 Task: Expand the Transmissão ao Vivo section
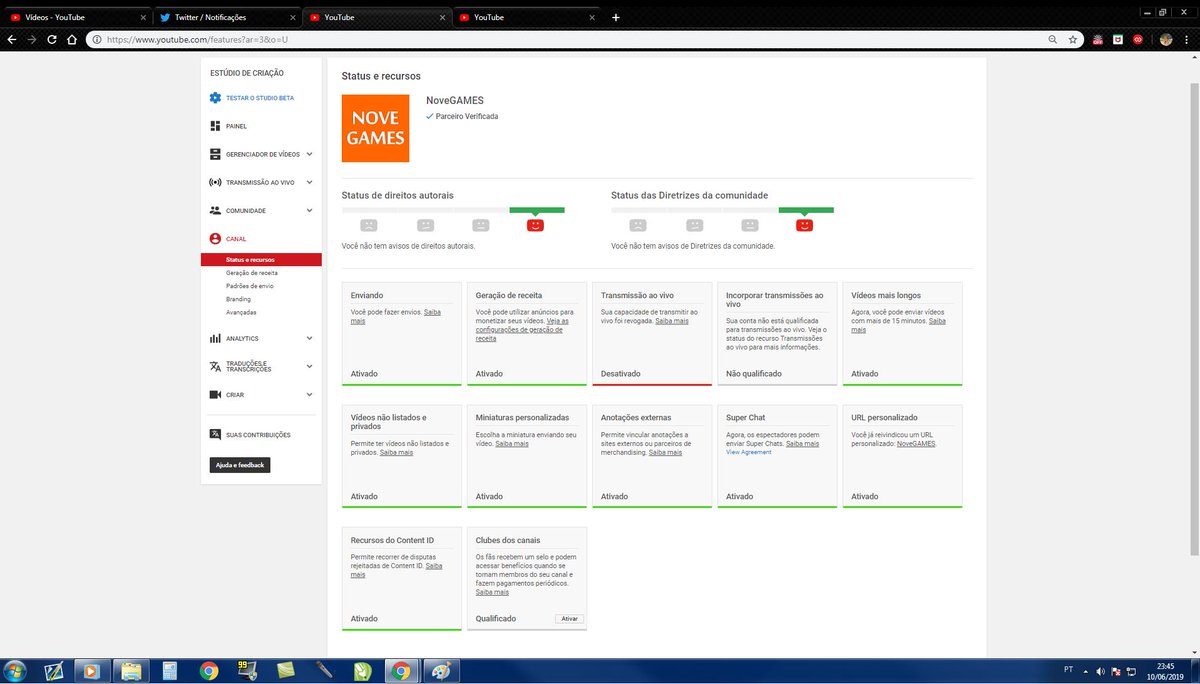(x=309, y=182)
